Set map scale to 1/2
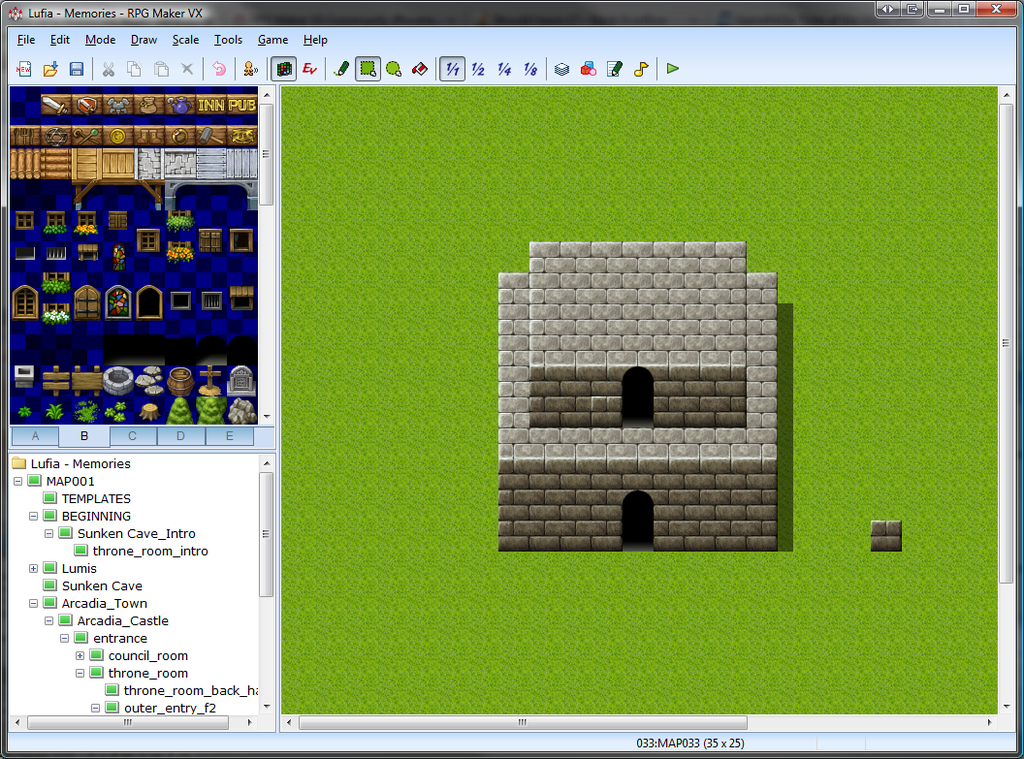This screenshot has height=759, width=1024. pos(478,69)
